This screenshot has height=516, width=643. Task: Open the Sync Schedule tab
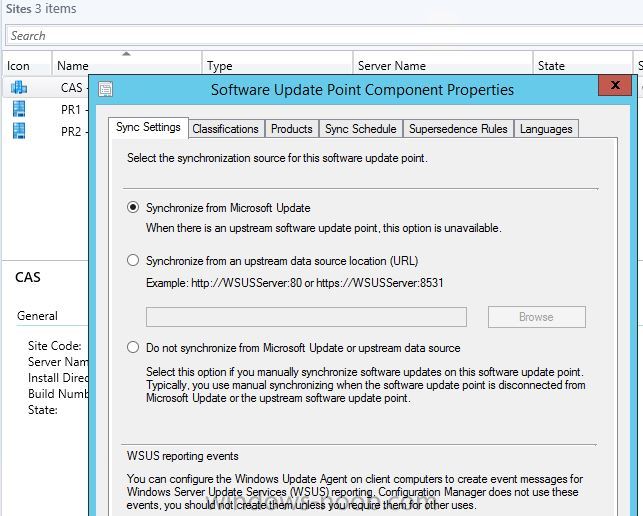360,129
